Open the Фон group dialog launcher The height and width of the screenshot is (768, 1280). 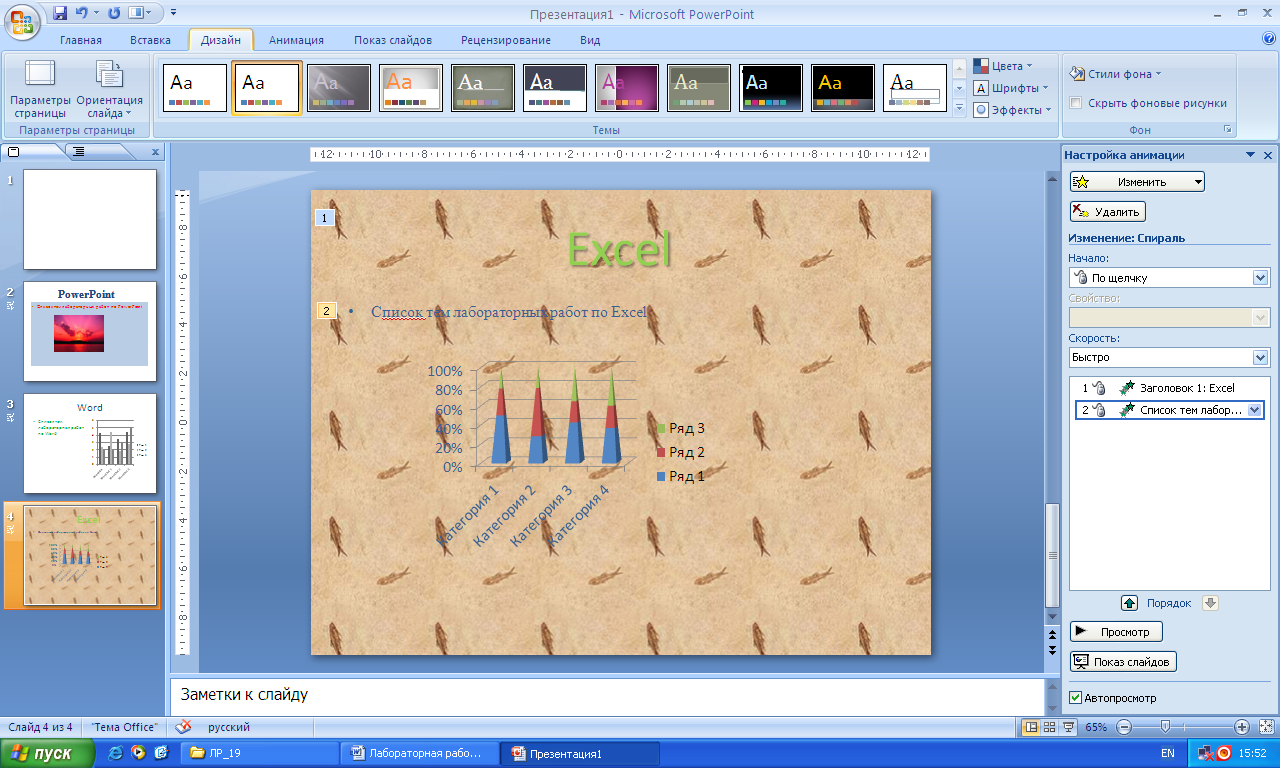1227,130
